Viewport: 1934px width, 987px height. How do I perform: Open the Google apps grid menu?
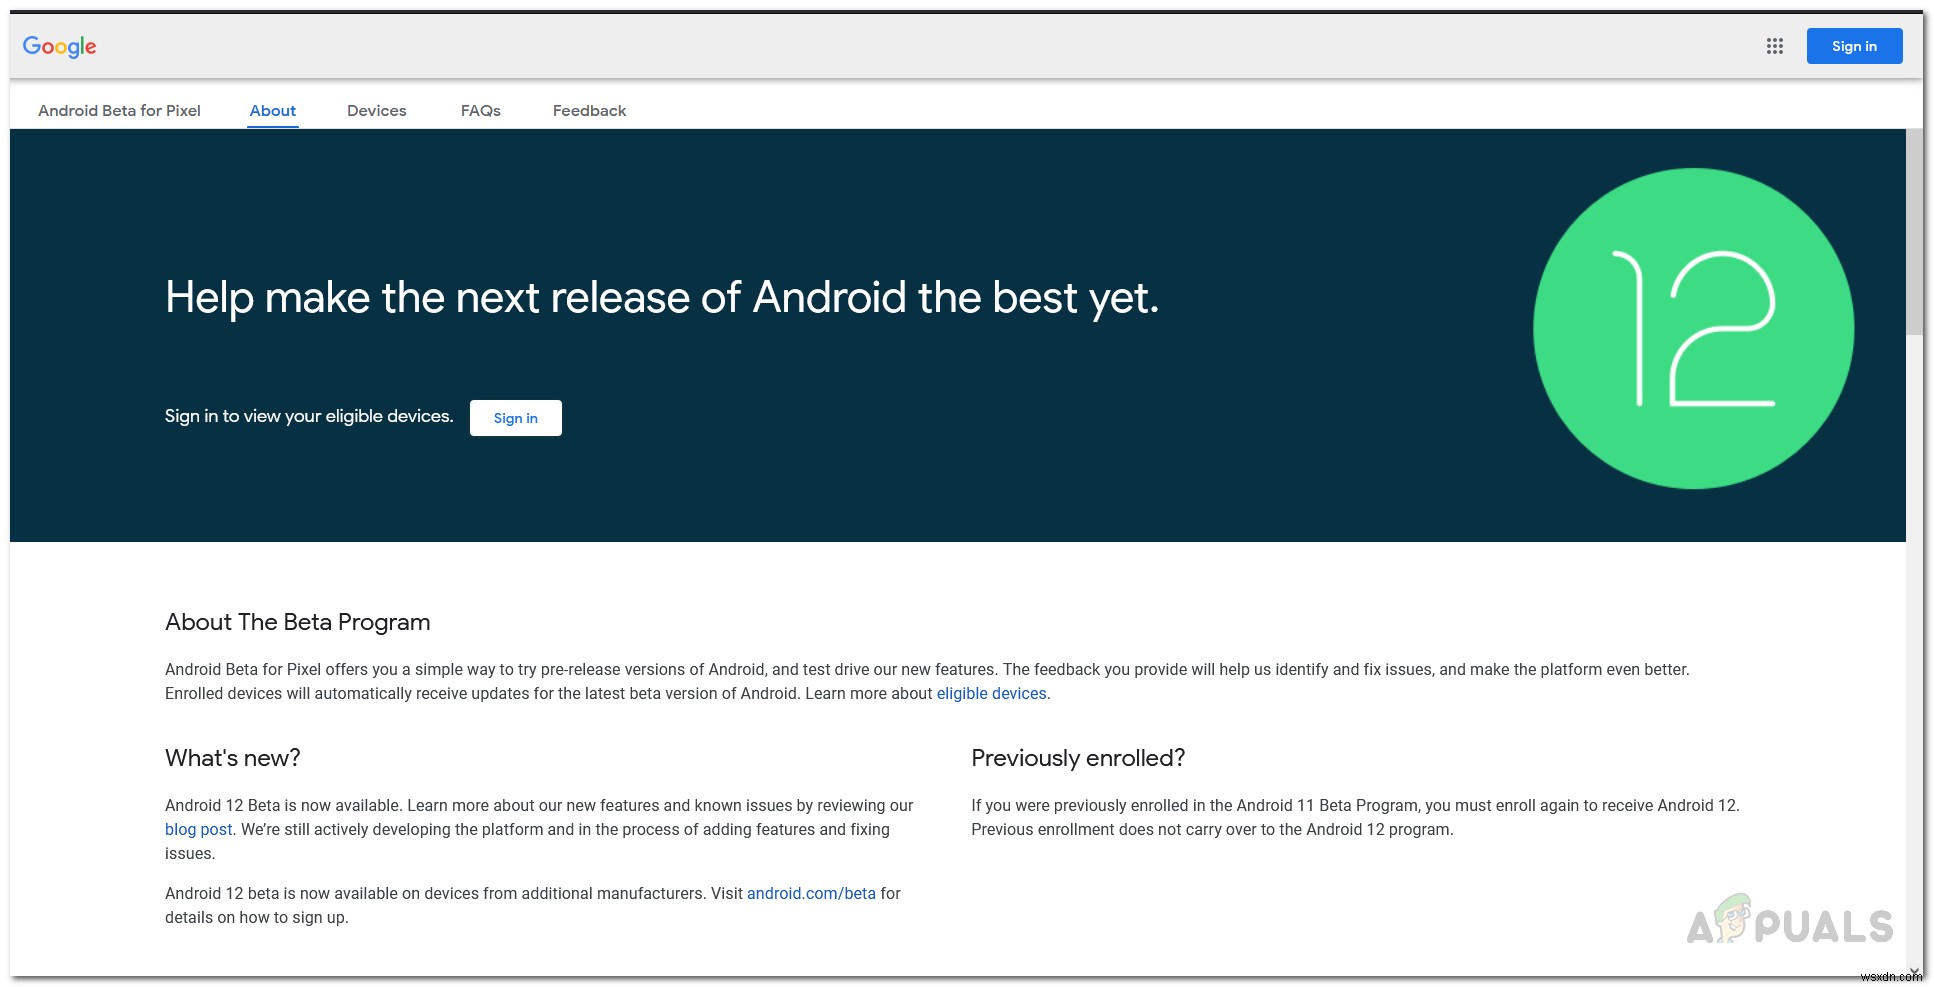1775,46
